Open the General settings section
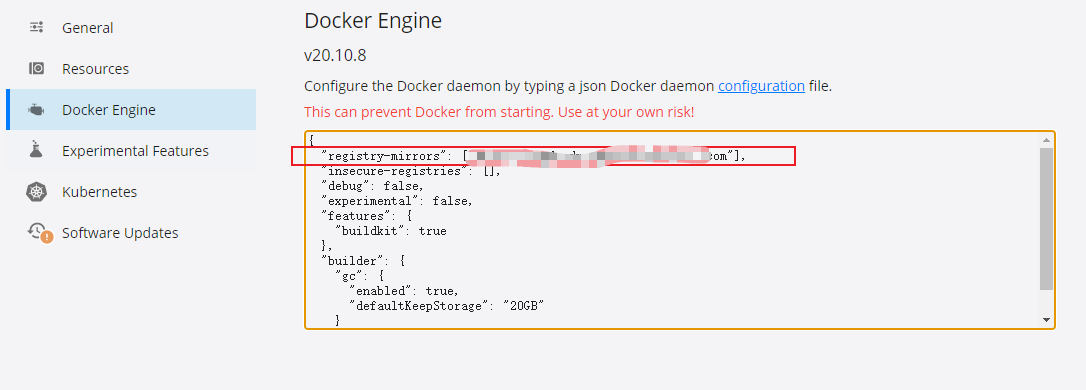 click(x=87, y=28)
